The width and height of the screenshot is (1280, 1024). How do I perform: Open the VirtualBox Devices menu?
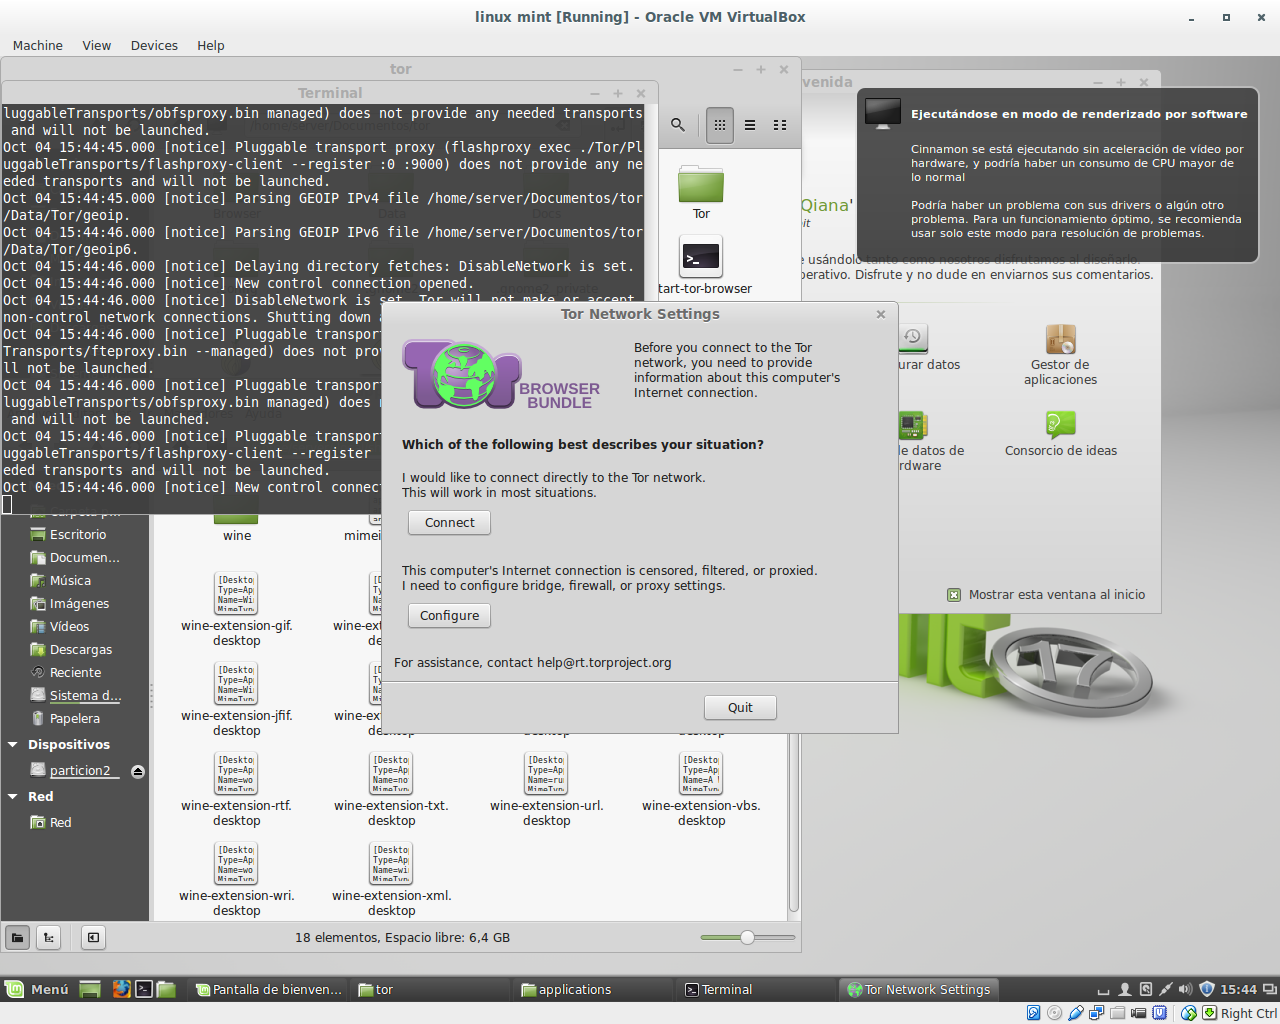click(x=154, y=45)
